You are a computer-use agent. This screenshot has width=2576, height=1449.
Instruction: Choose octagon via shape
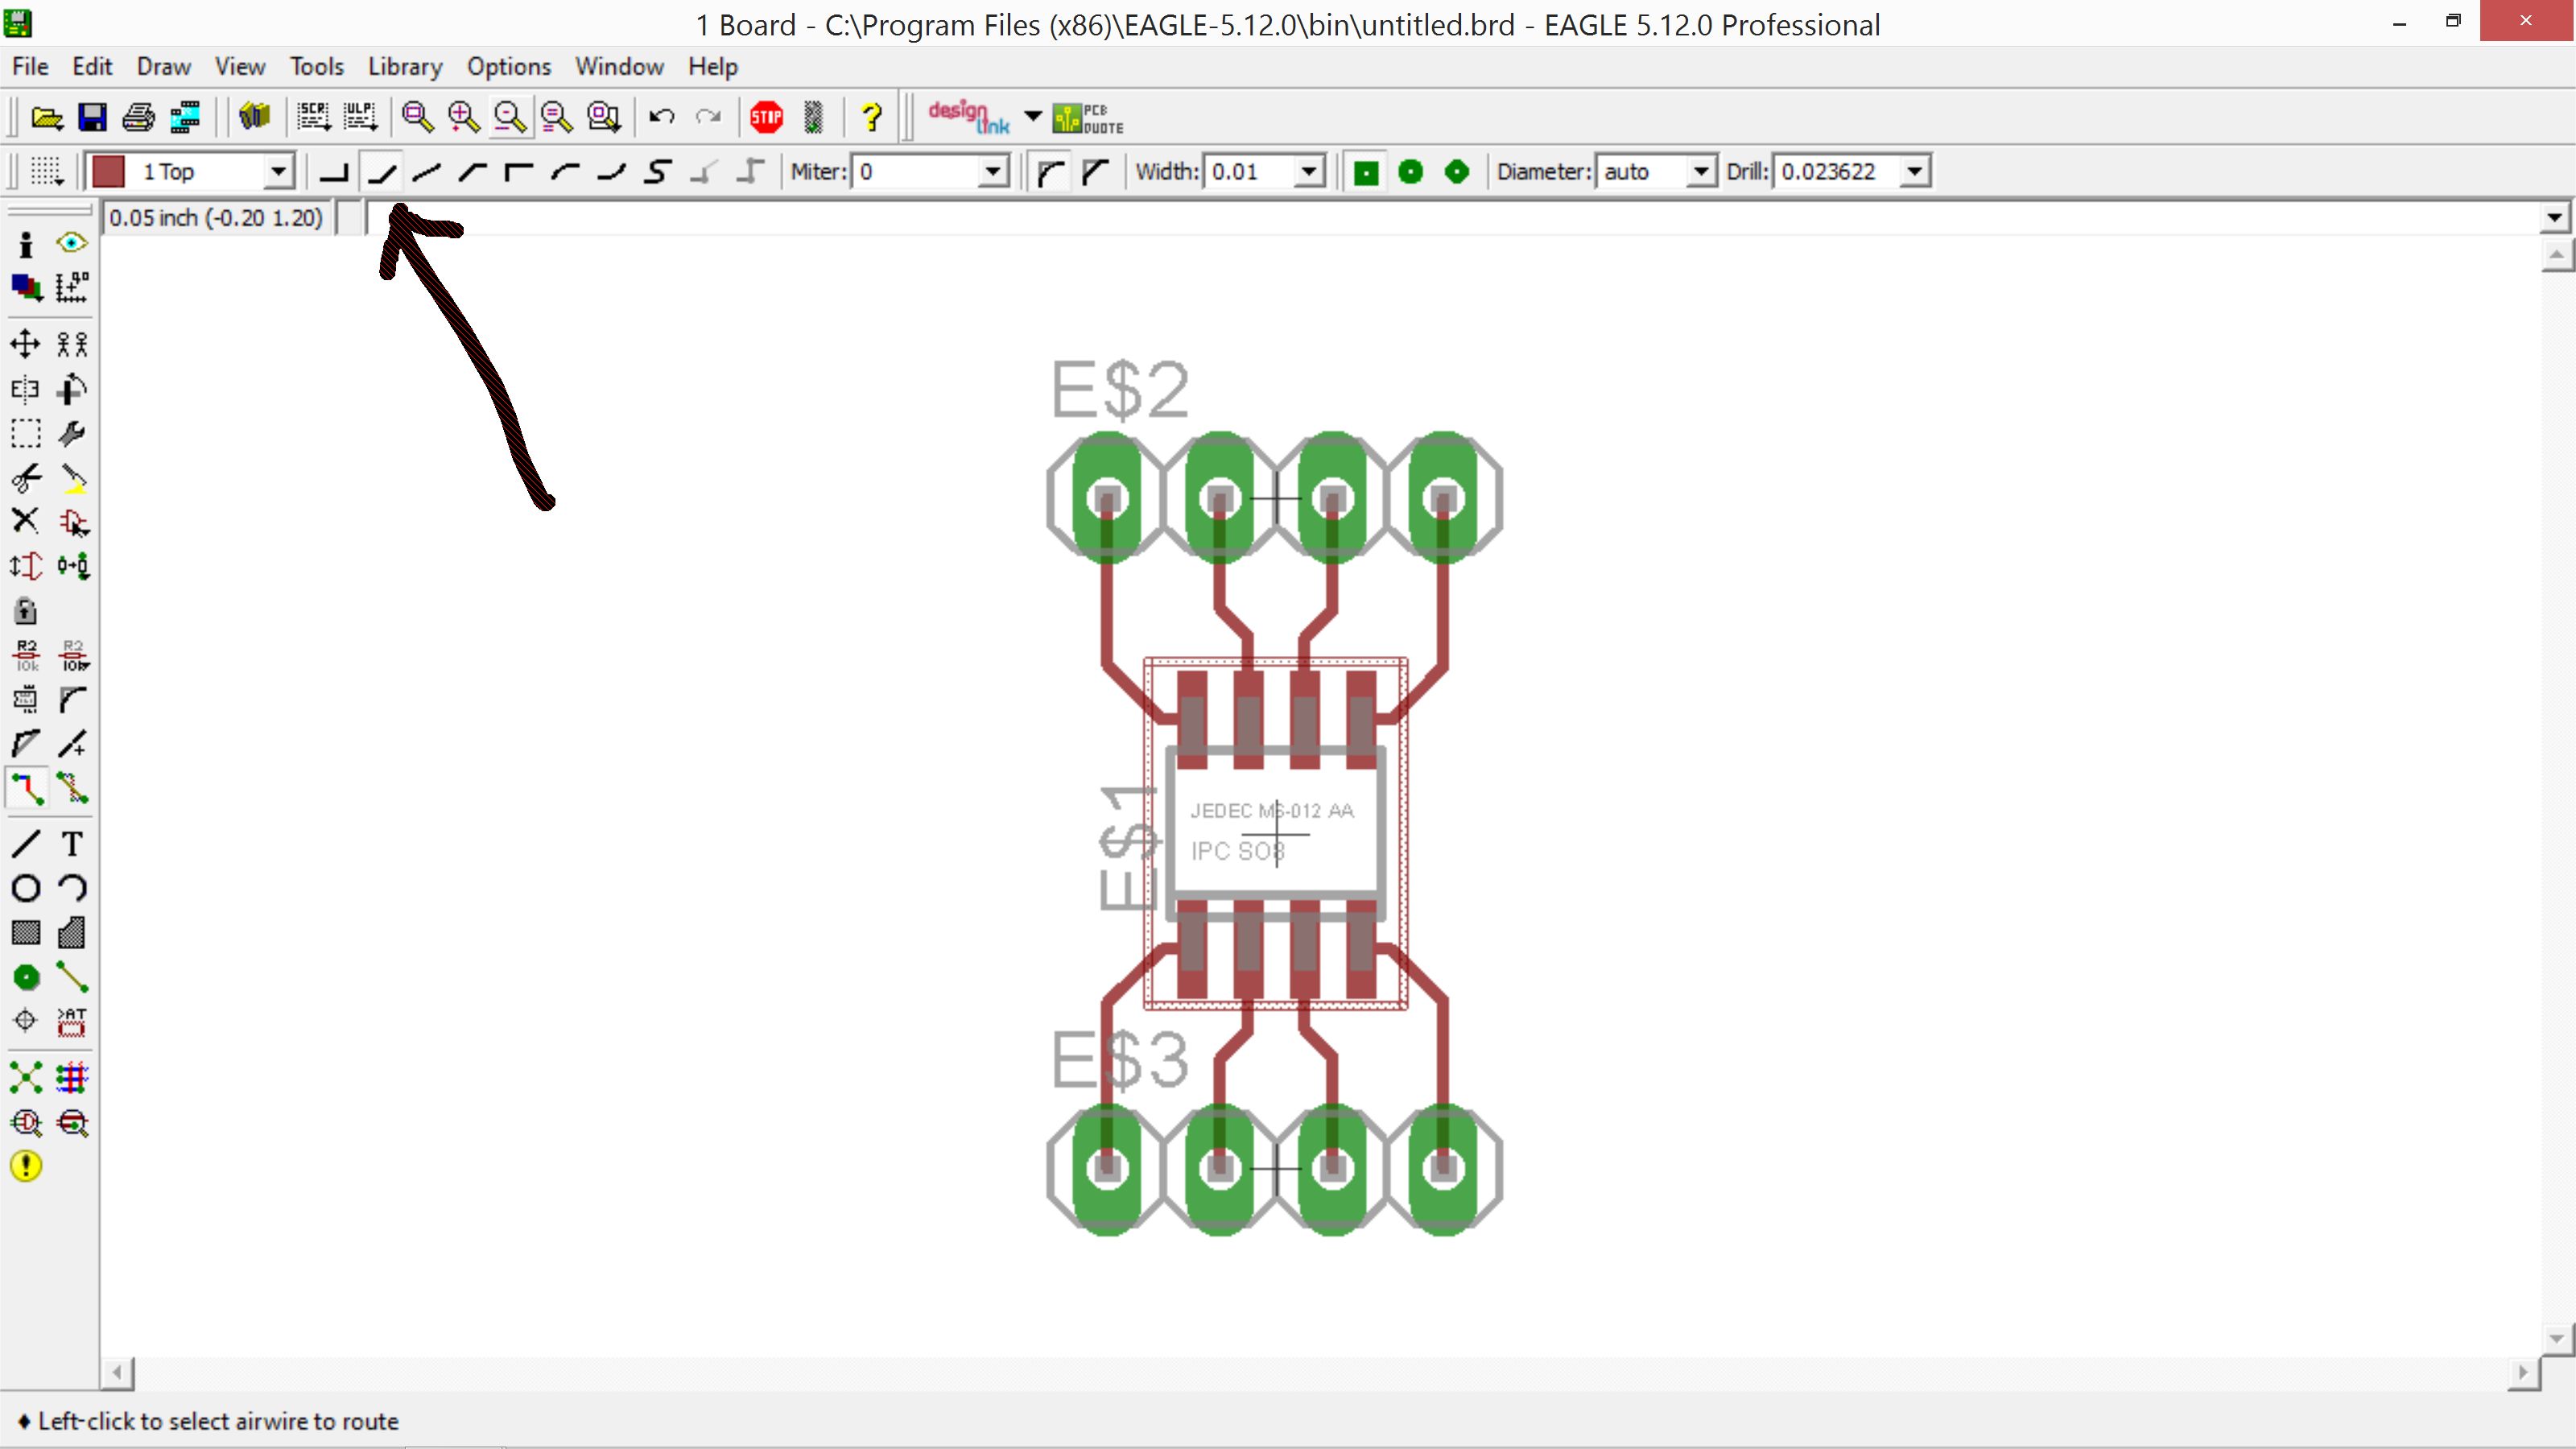(1457, 172)
